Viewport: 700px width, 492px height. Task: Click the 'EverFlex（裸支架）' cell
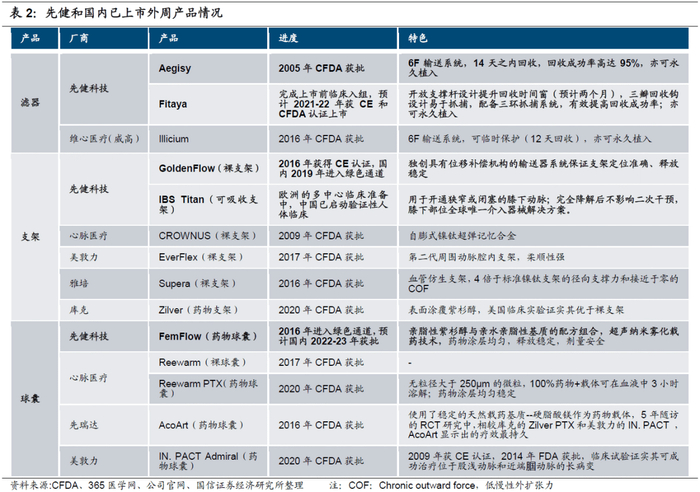208,257
